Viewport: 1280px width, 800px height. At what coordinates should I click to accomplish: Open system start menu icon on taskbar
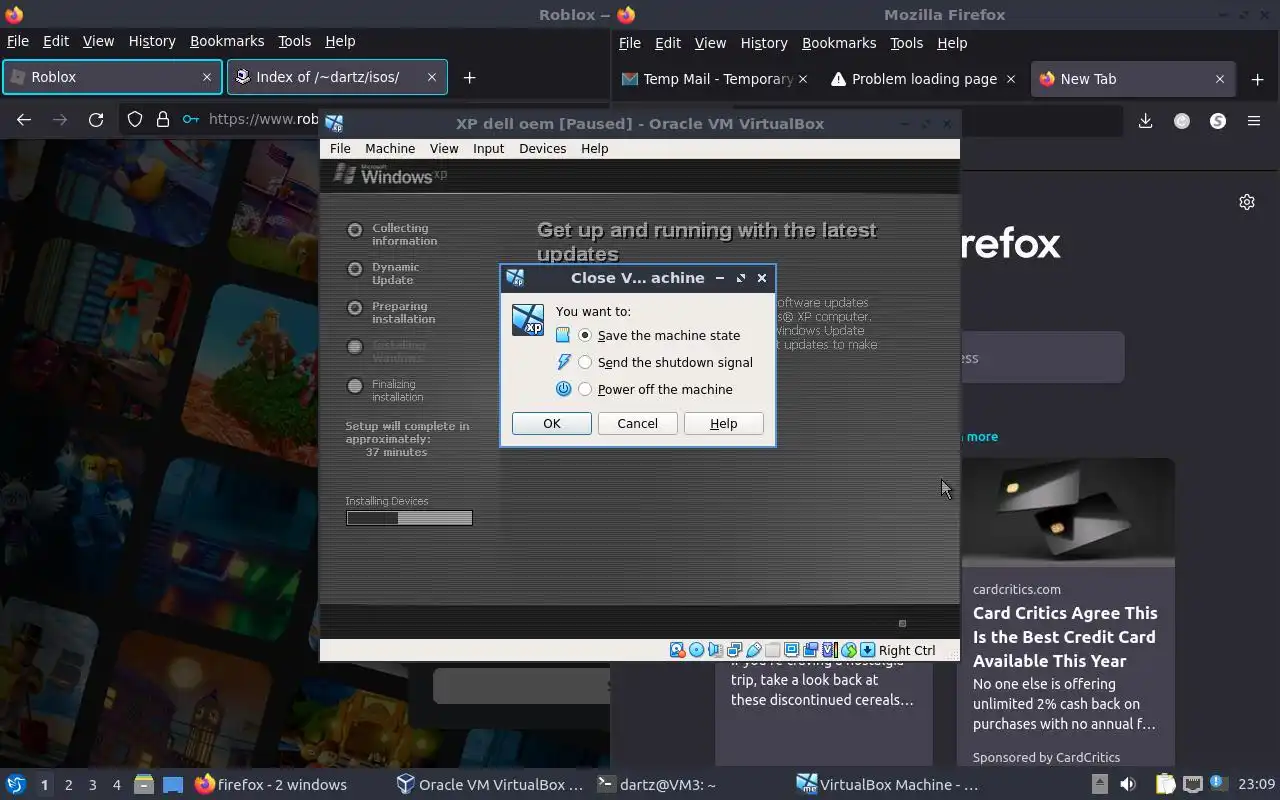pyautogui.click(x=16, y=784)
